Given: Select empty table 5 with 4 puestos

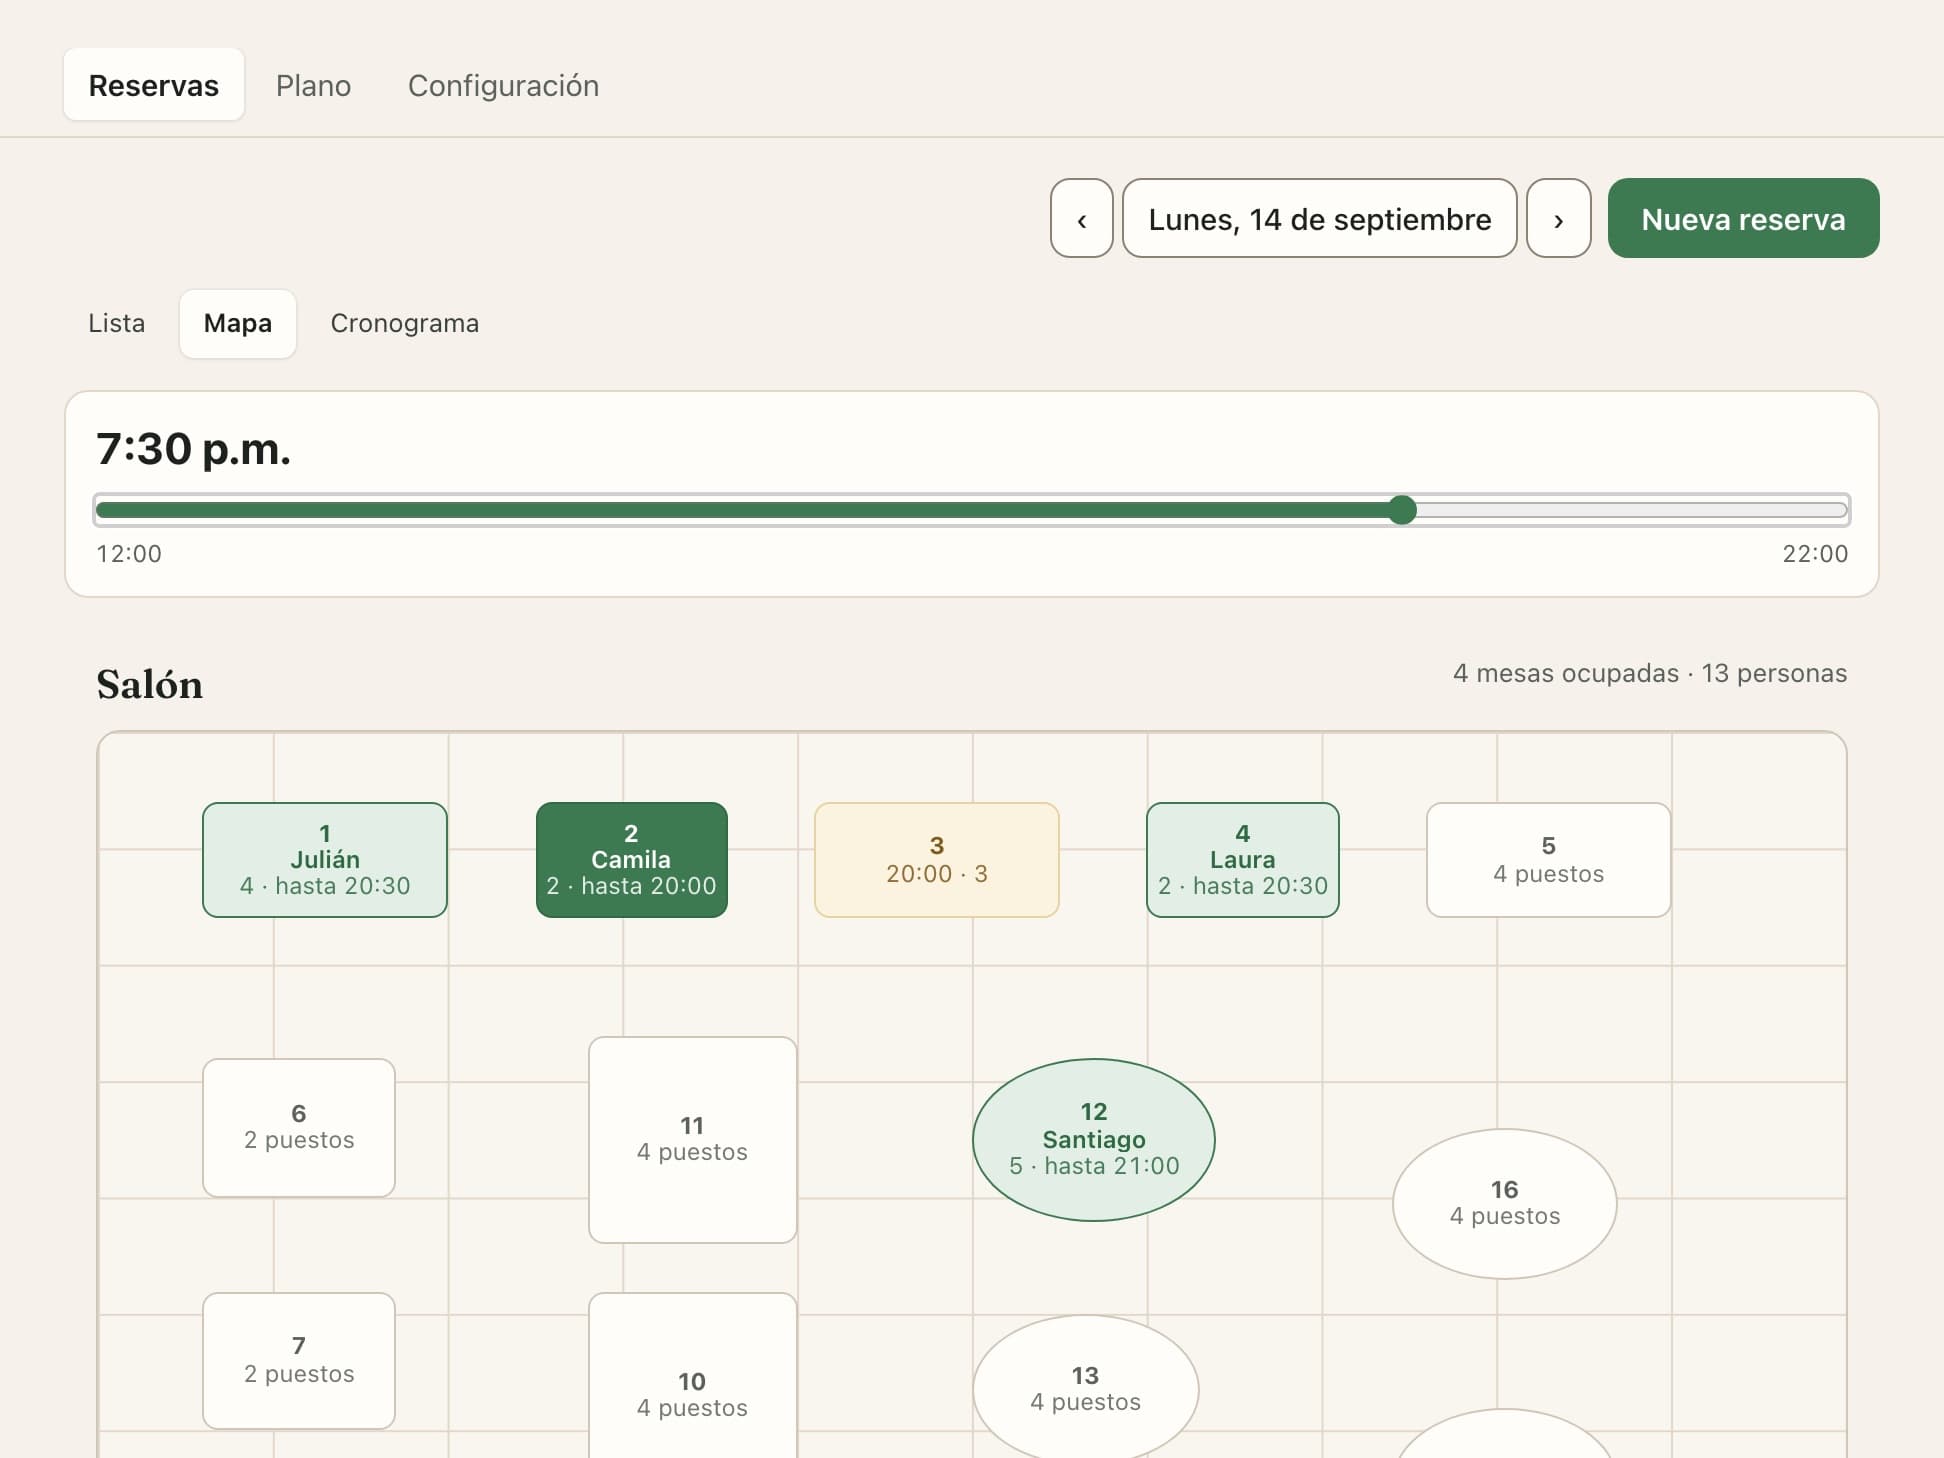Looking at the screenshot, I should tap(1549, 860).
